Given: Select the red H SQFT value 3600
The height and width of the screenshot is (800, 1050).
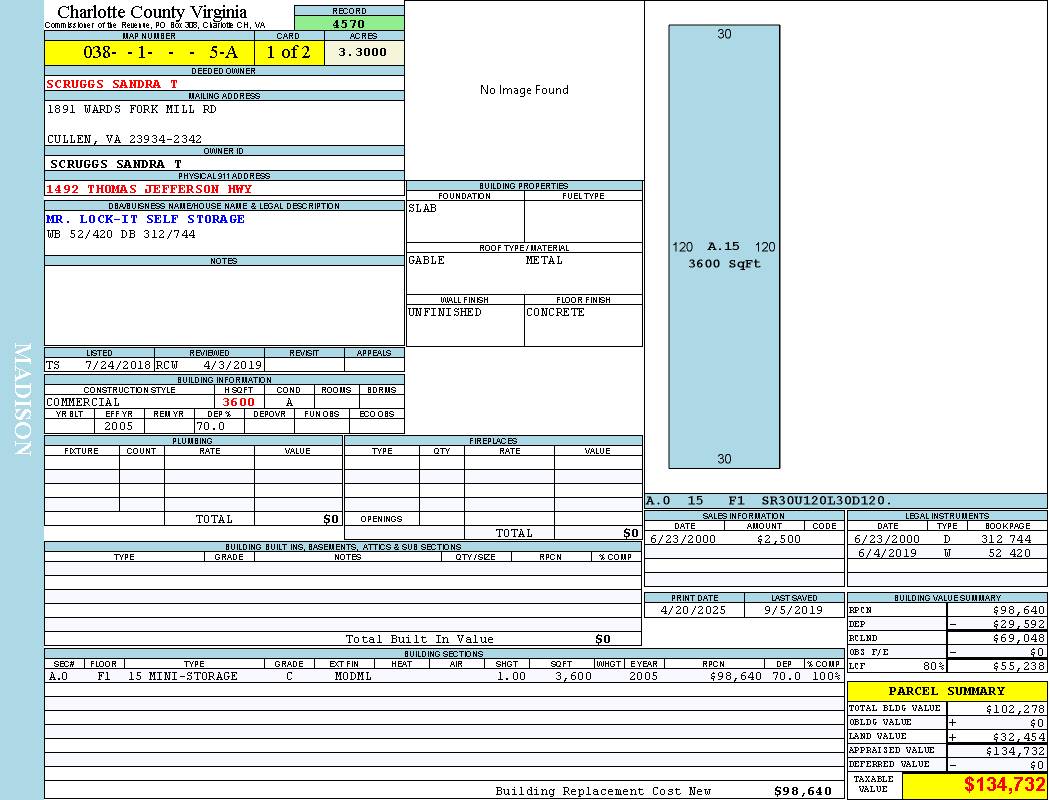Looking at the screenshot, I should [x=238, y=402].
